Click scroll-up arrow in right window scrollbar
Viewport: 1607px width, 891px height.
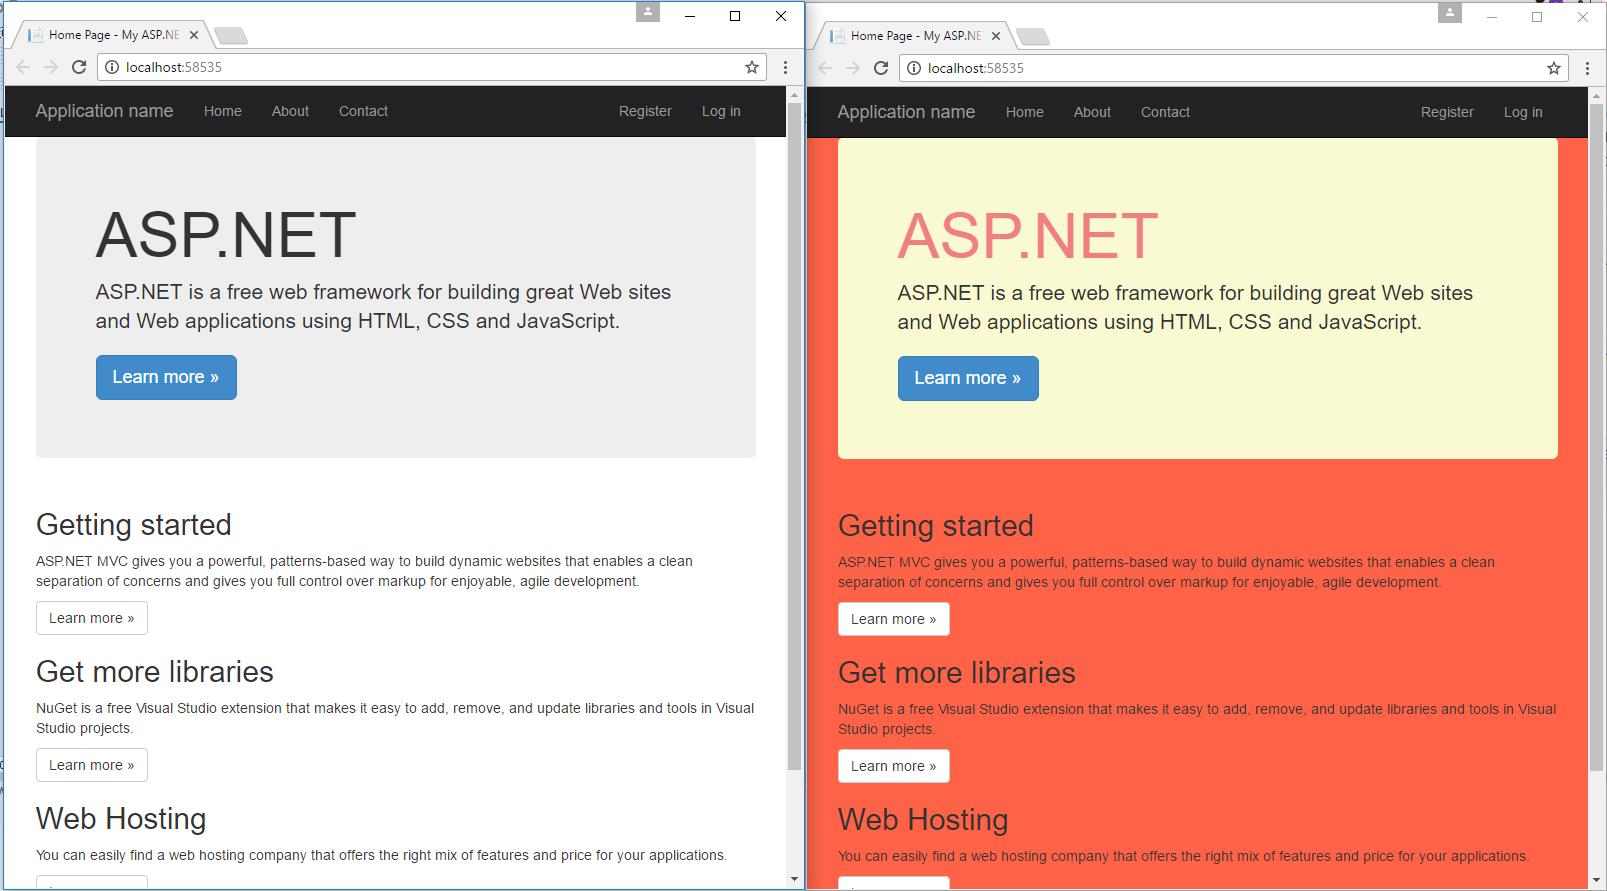click(x=1597, y=96)
